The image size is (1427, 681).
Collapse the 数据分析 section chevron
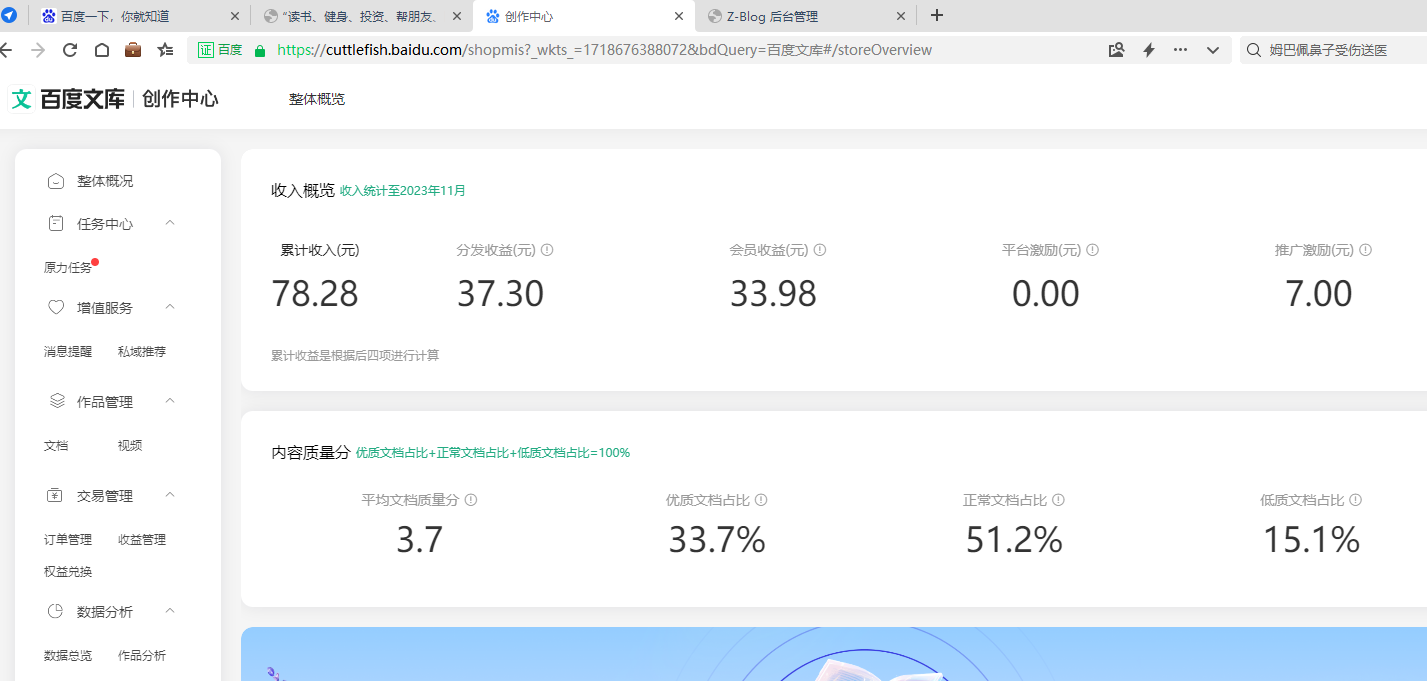[x=170, y=611]
